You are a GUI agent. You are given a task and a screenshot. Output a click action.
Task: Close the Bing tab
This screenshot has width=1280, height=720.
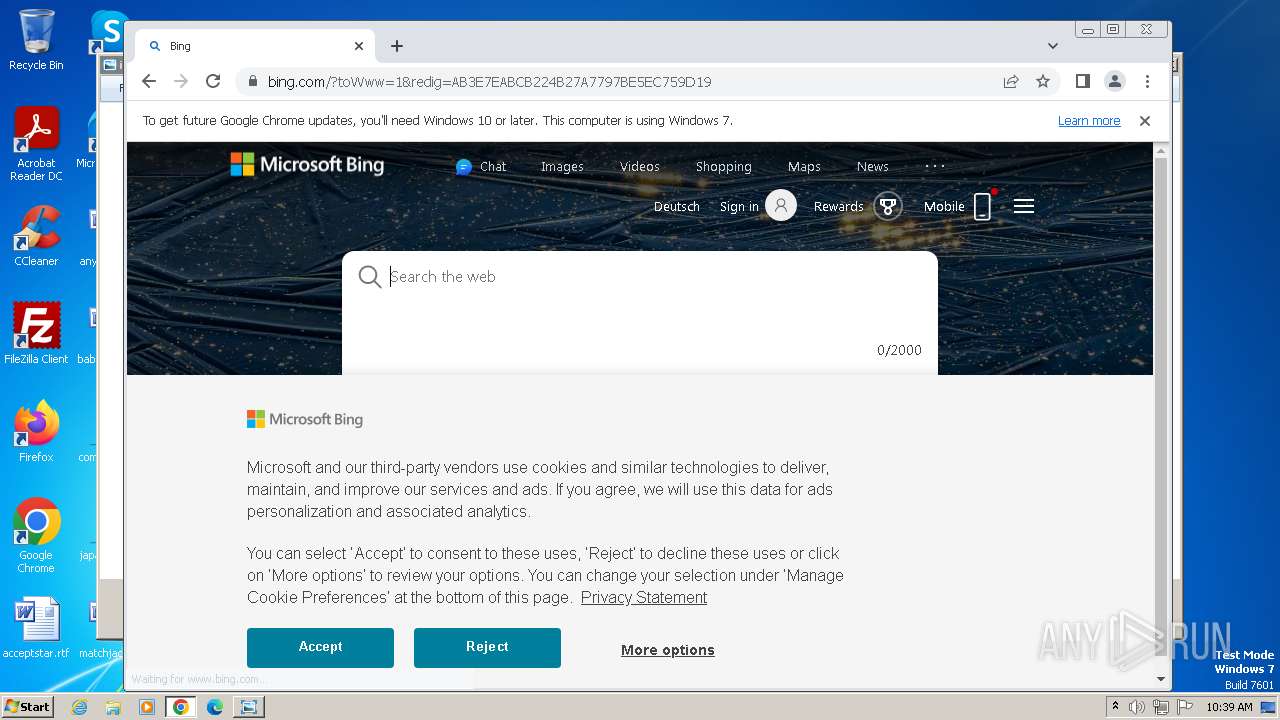pos(359,46)
